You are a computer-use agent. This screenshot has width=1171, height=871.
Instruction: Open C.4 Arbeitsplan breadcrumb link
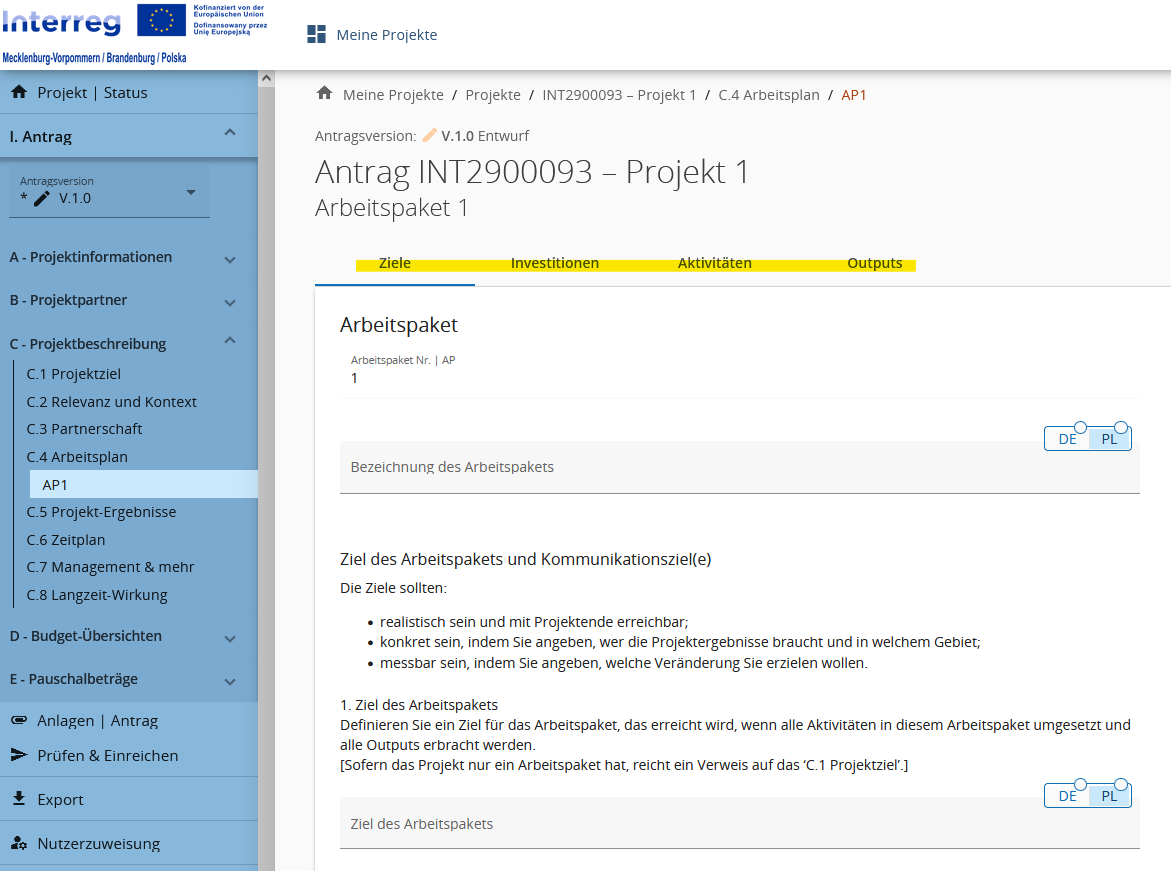click(x=768, y=95)
